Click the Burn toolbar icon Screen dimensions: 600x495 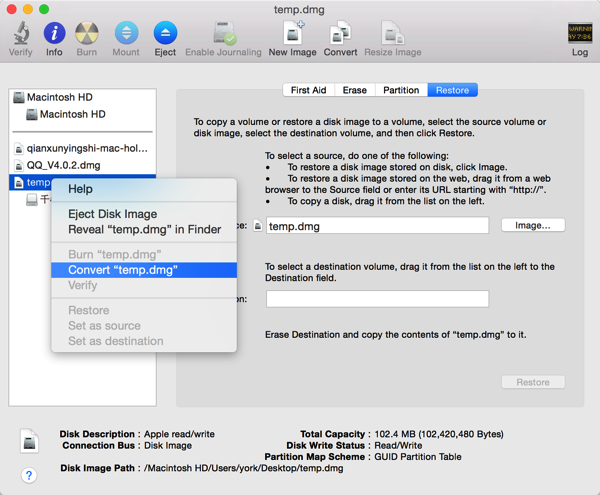[86, 33]
